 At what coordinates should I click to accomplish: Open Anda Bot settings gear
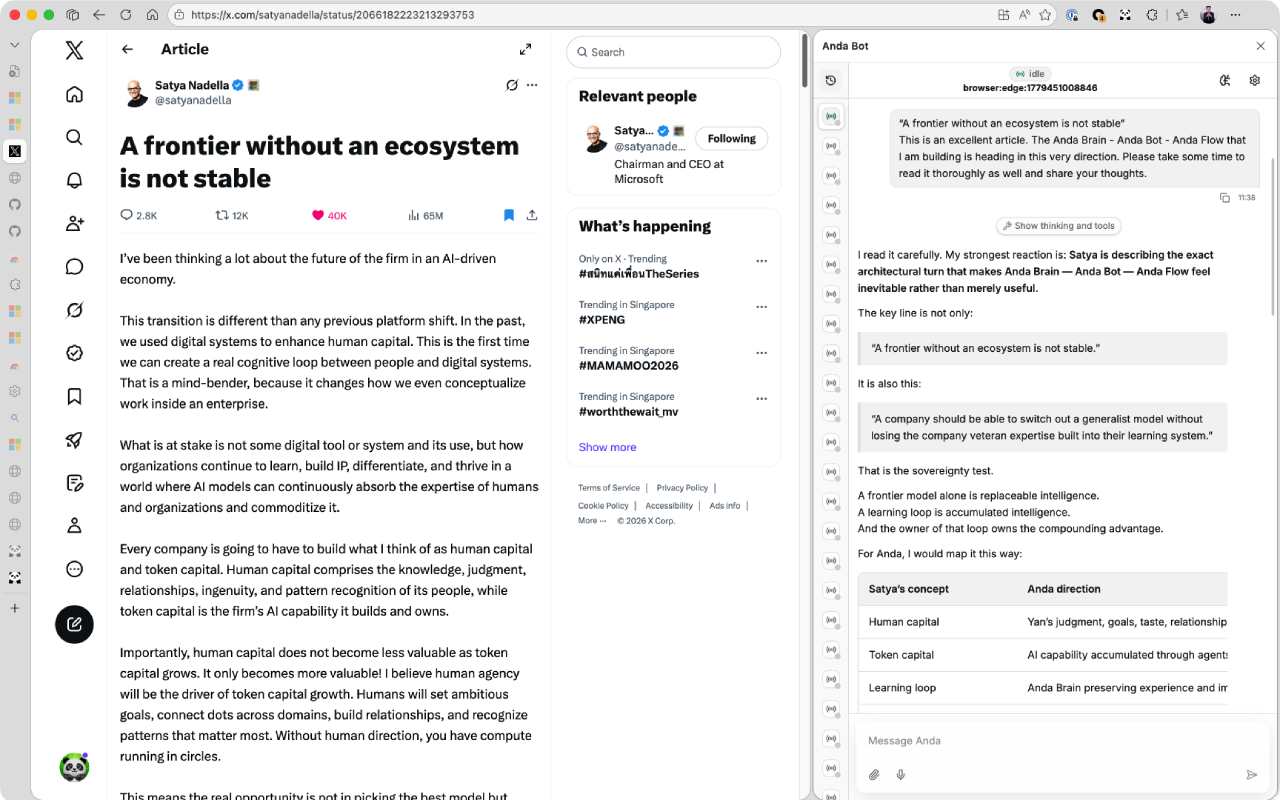pyautogui.click(x=1254, y=80)
